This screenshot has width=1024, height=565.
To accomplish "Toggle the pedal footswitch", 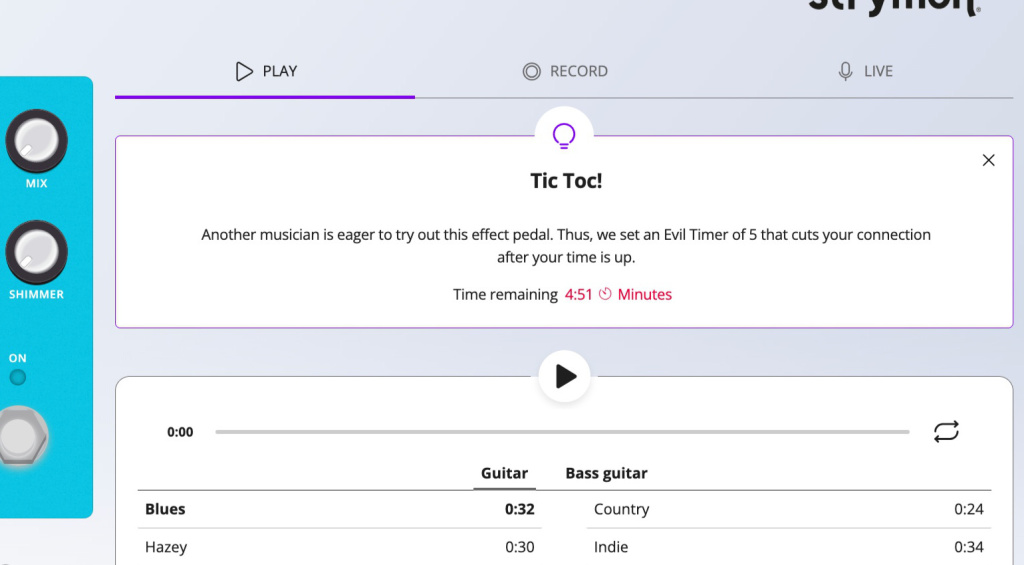I will (x=21, y=435).
